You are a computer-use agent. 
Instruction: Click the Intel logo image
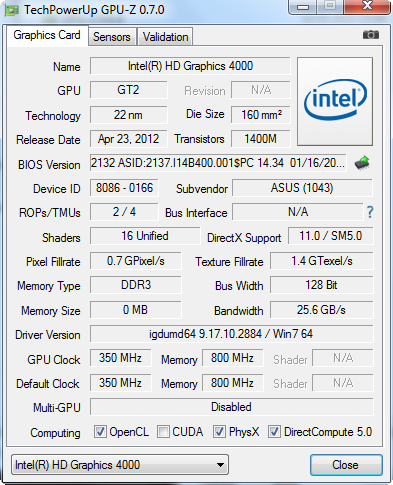(335, 101)
